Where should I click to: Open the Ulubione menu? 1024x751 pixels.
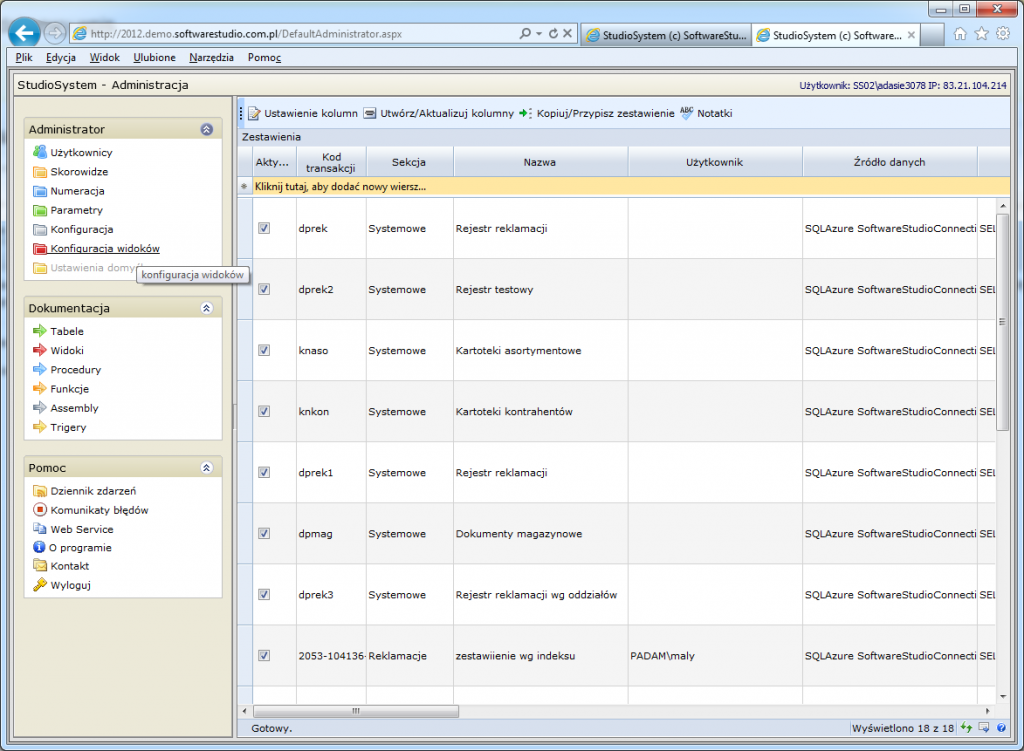coord(154,58)
